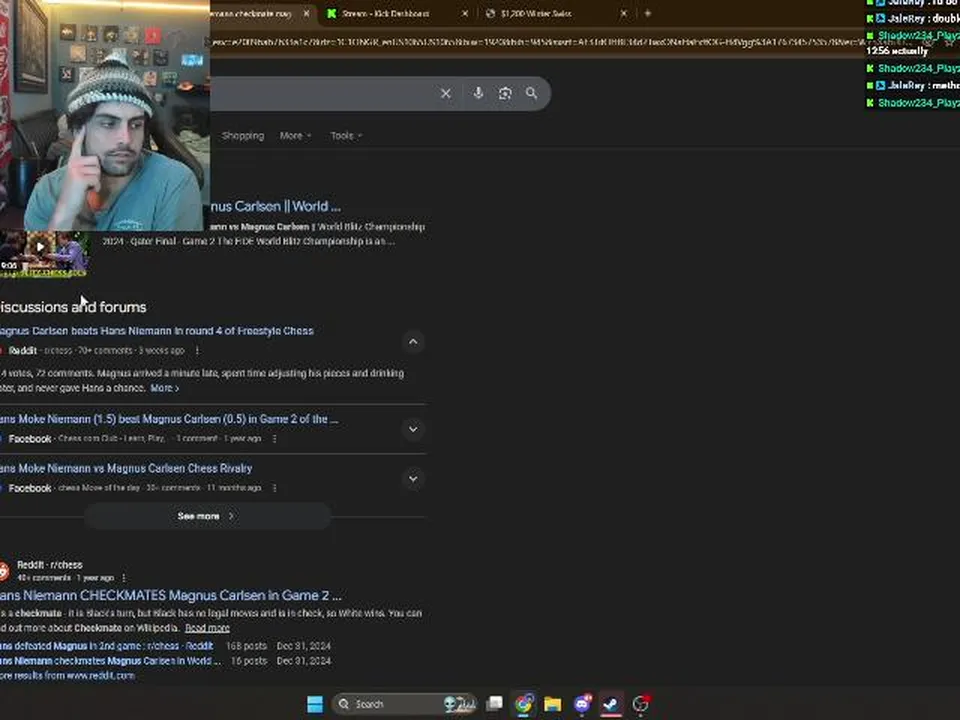Clear the Google search box text
The image size is (960, 720).
point(446,94)
